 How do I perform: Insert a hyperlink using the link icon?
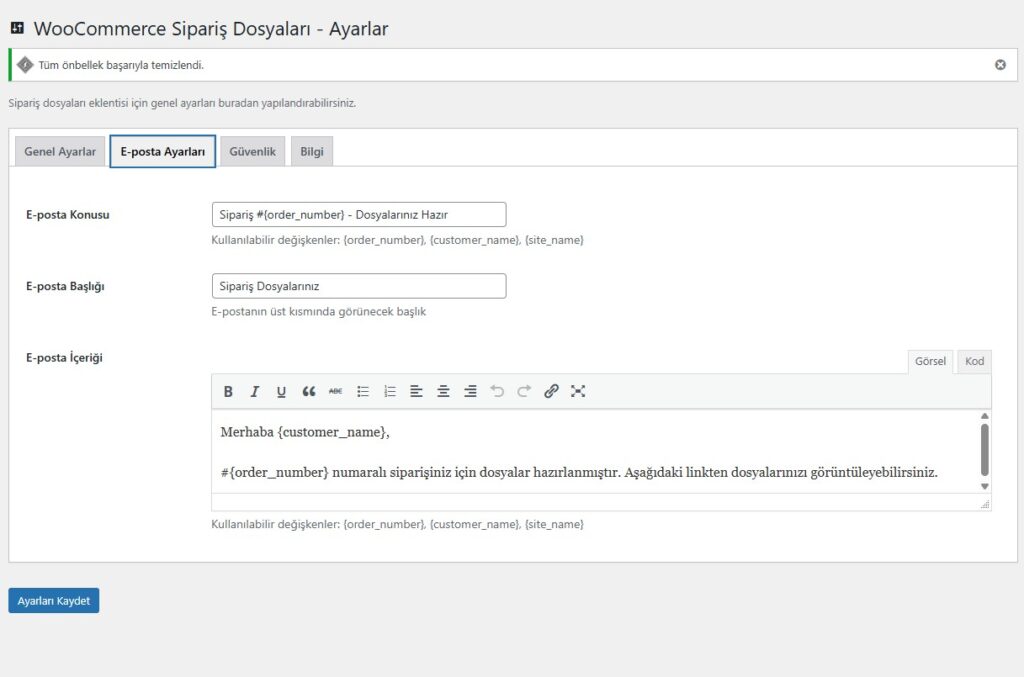[x=551, y=391]
